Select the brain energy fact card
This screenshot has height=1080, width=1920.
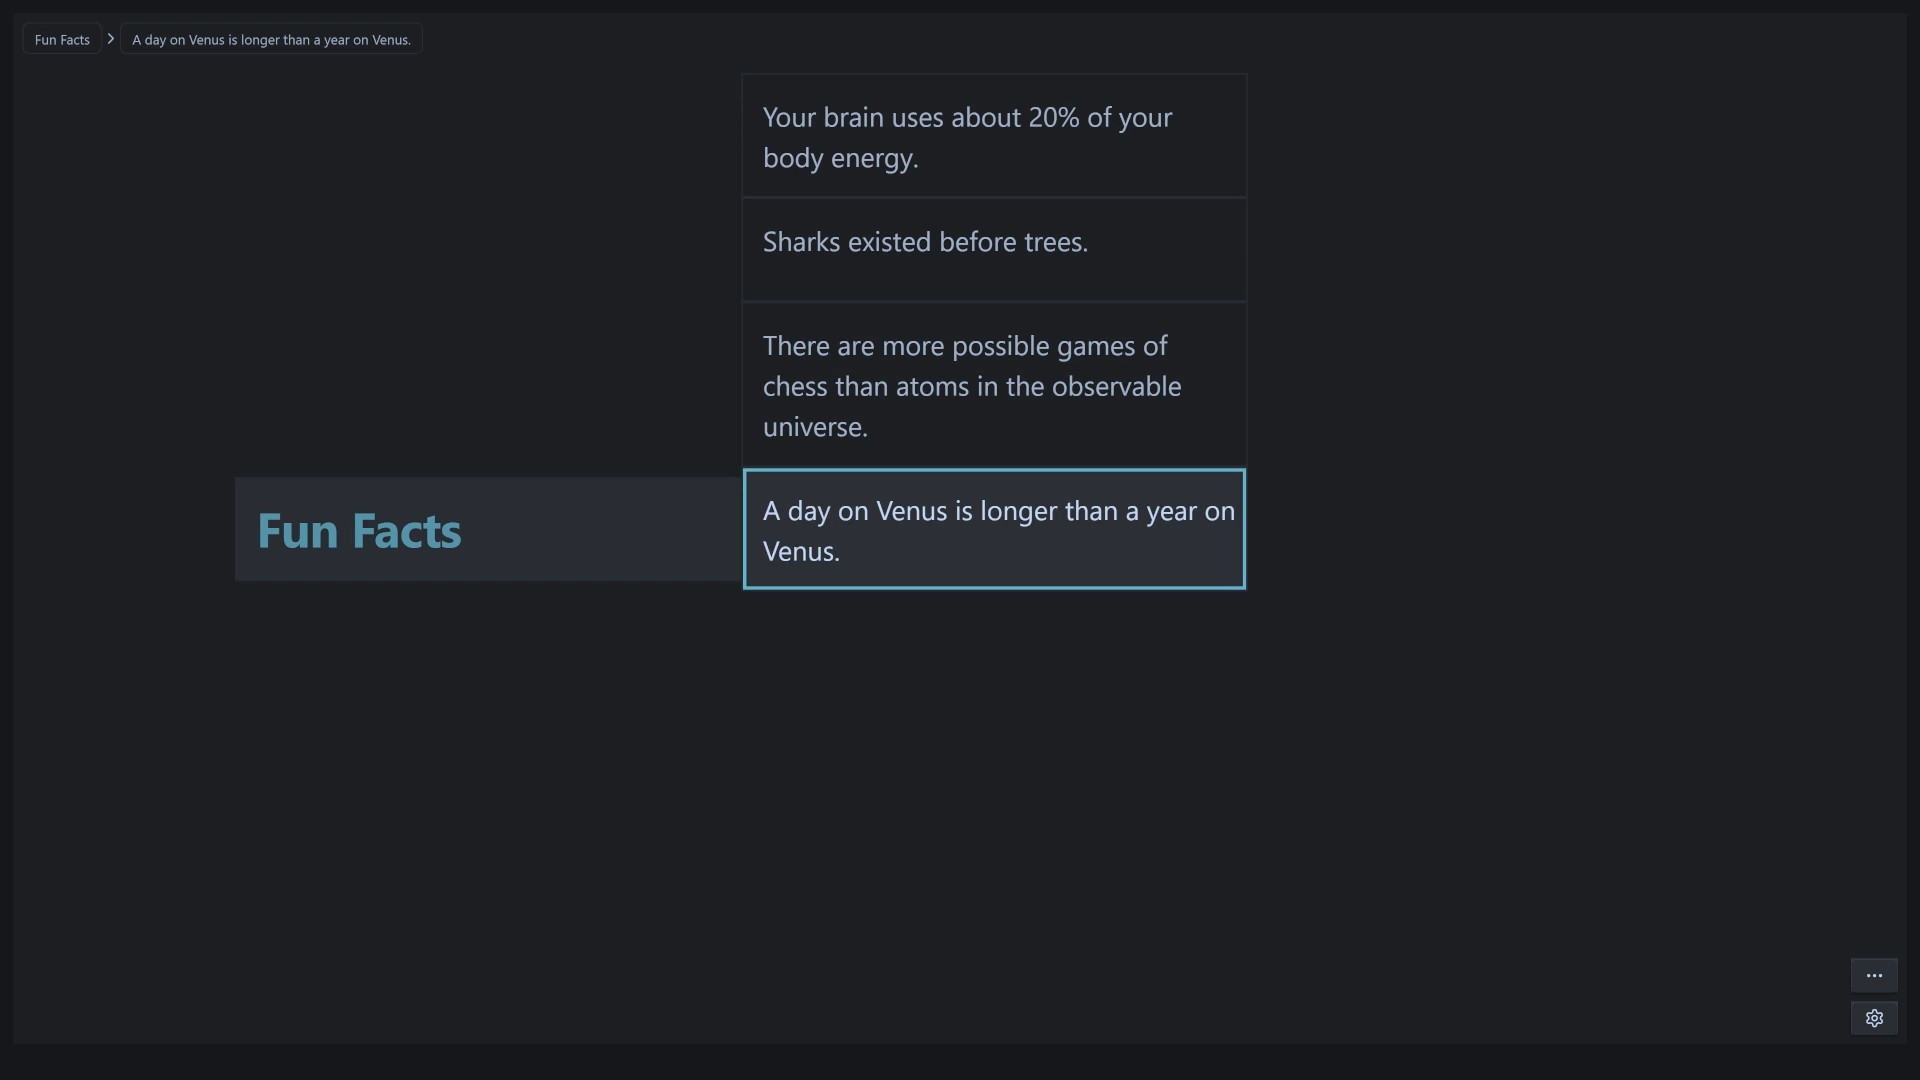click(x=993, y=136)
